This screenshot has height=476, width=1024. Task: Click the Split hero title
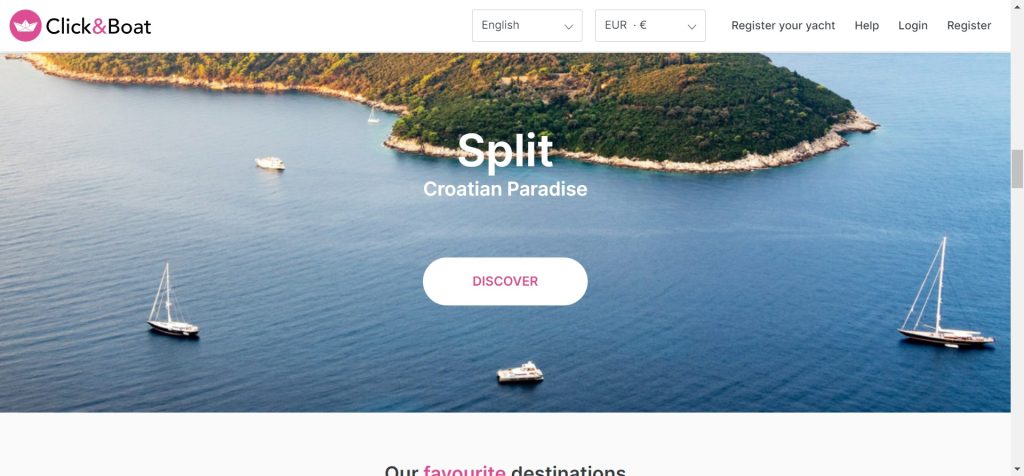tap(505, 151)
